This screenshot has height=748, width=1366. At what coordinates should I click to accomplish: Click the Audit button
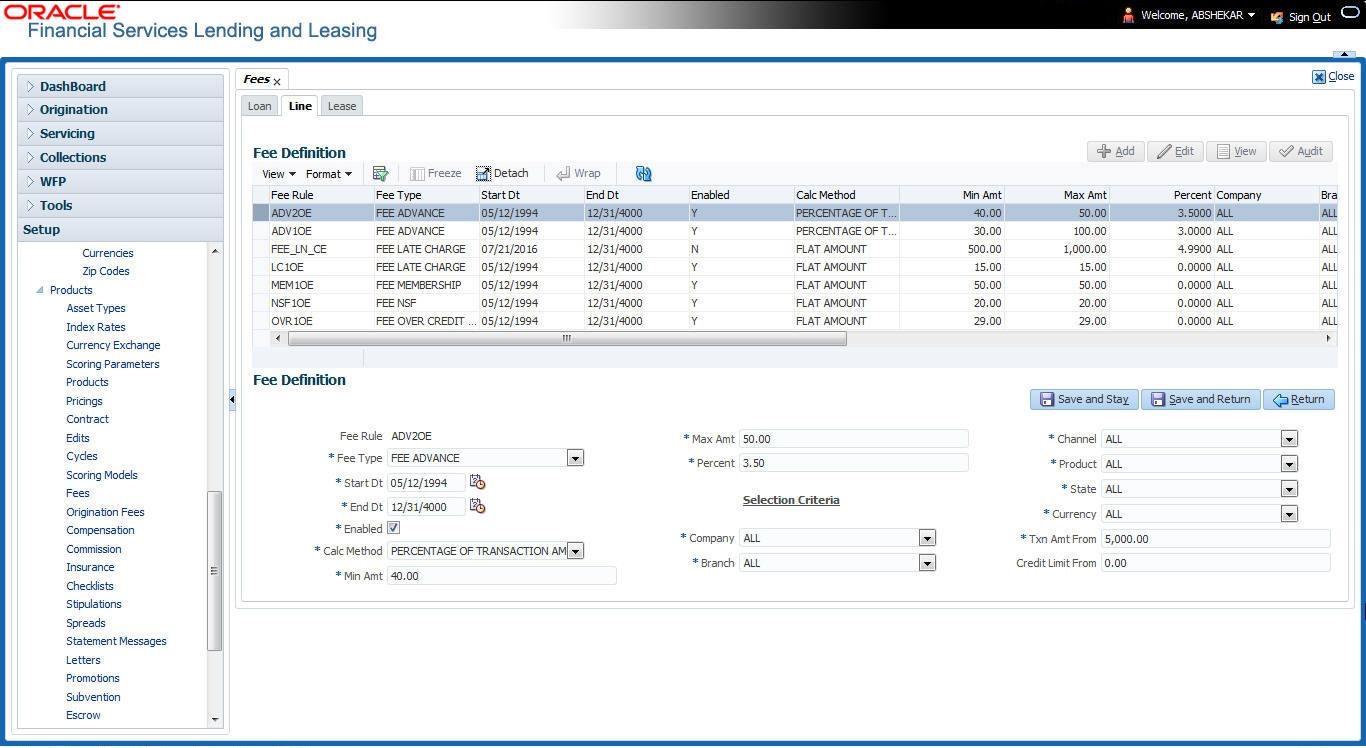(1301, 151)
